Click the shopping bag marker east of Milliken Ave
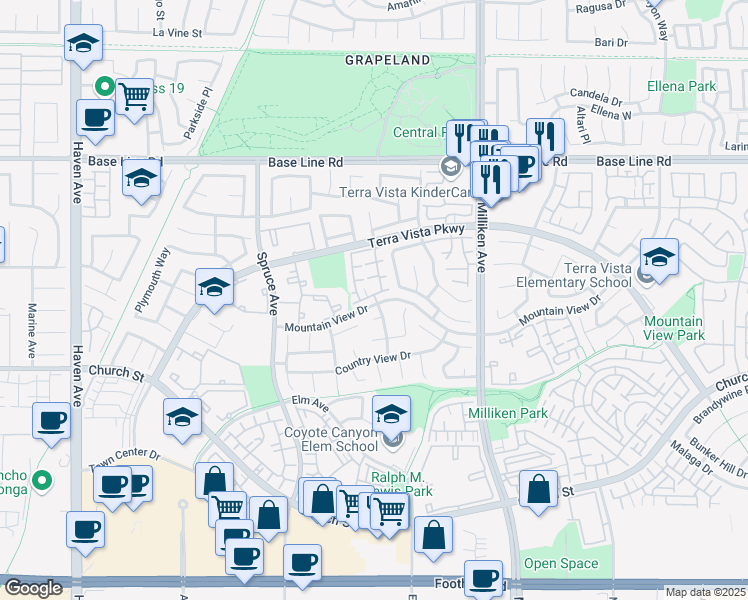This screenshot has height=600, width=748. pyautogui.click(x=538, y=489)
